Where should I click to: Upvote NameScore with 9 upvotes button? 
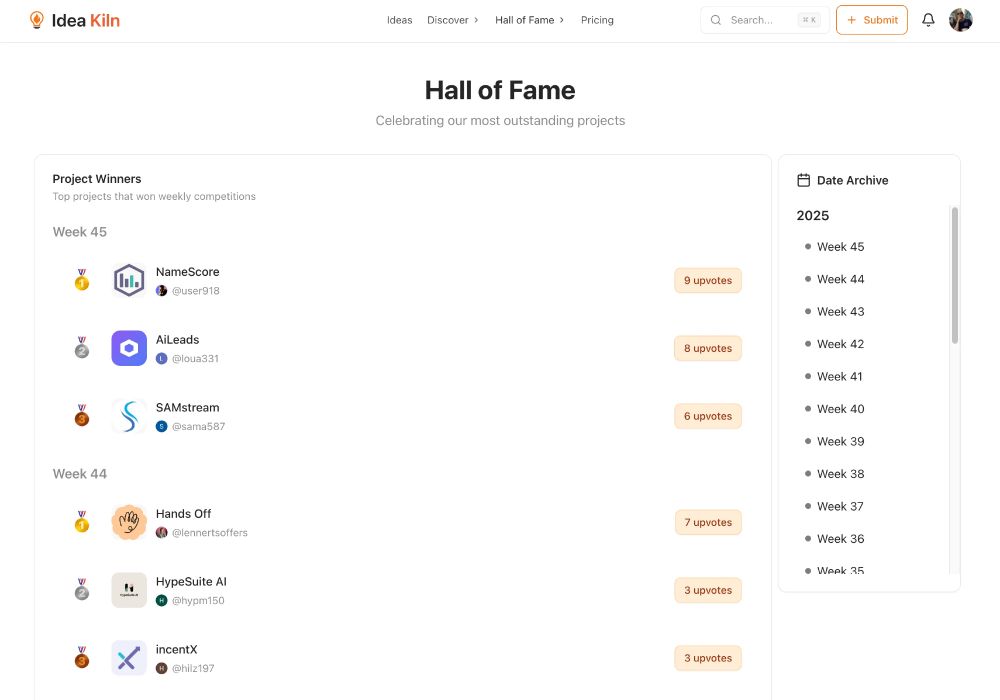[707, 281]
